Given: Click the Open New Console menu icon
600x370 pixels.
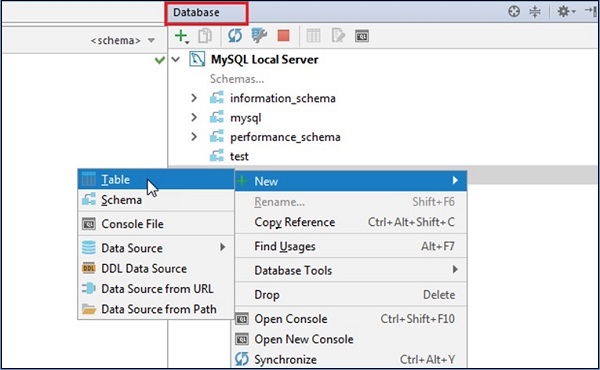Looking at the screenshot, I should (241, 339).
